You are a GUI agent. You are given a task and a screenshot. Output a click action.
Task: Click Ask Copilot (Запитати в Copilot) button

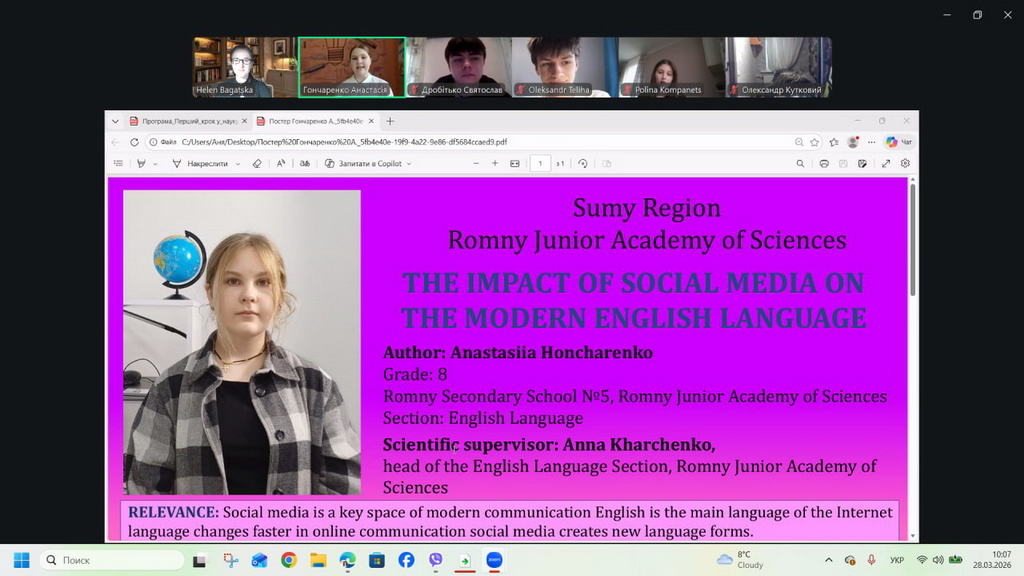[x=363, y=163]
